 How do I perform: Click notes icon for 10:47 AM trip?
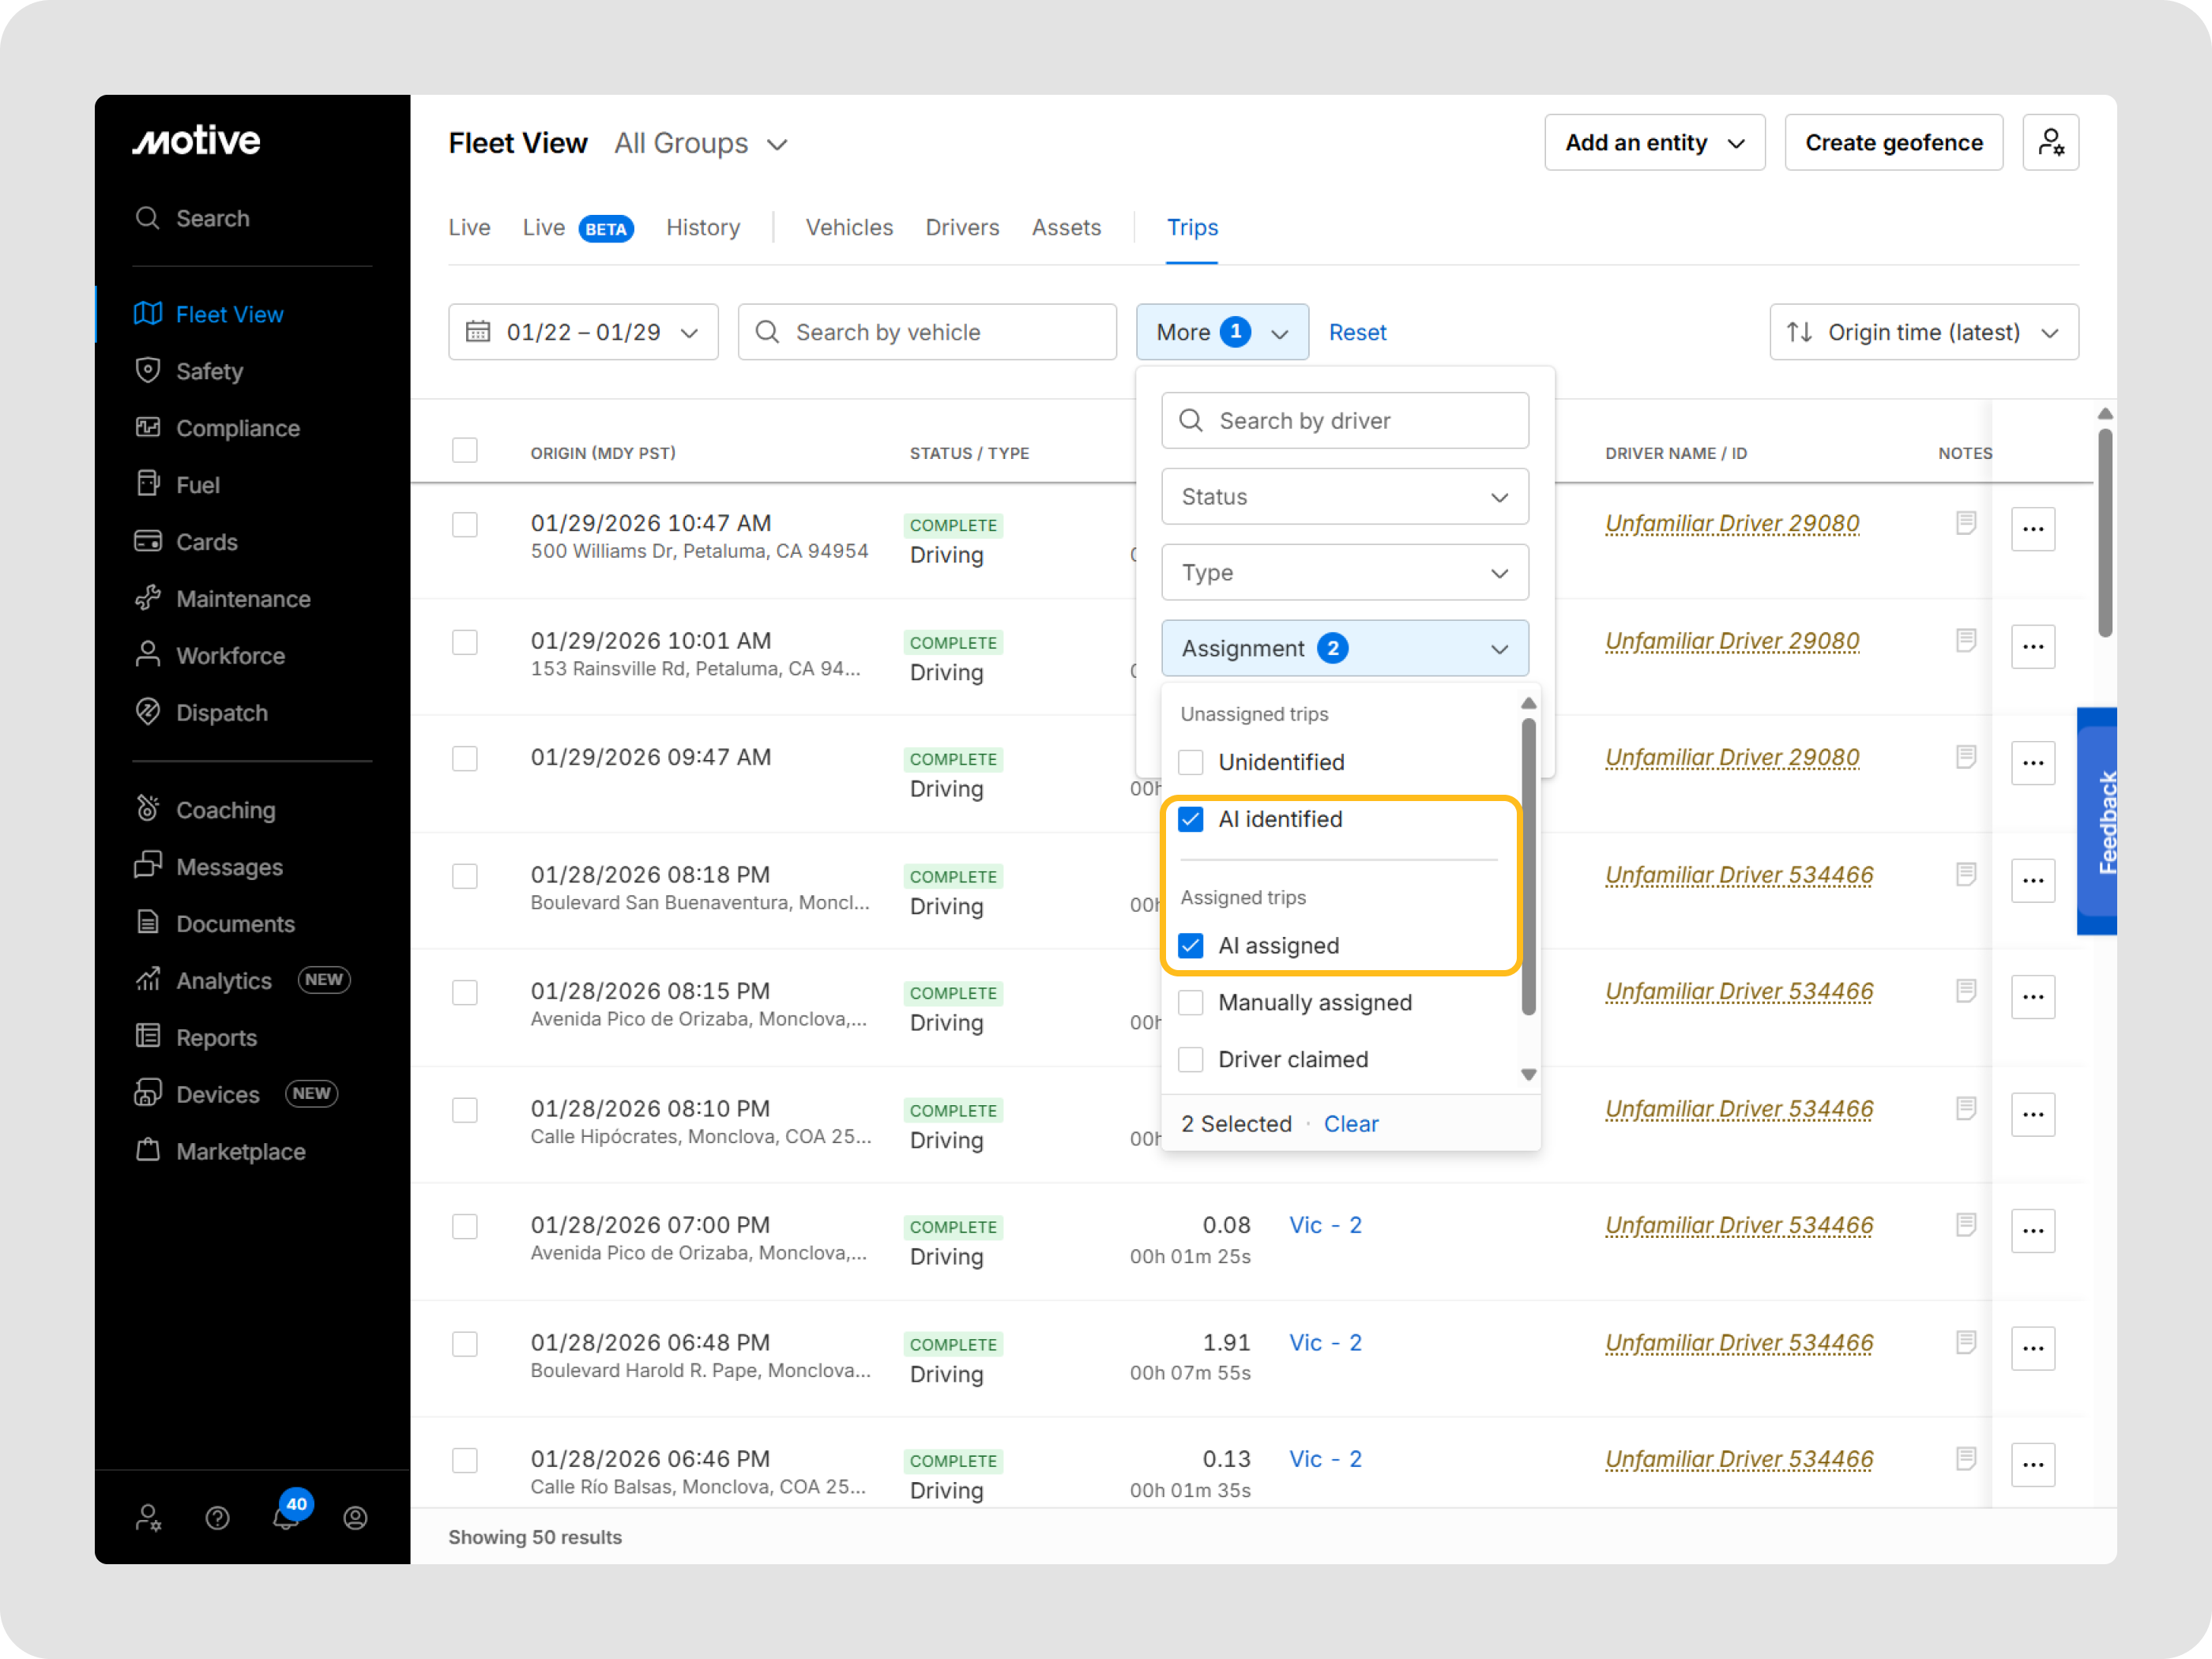coord(1965,523)
